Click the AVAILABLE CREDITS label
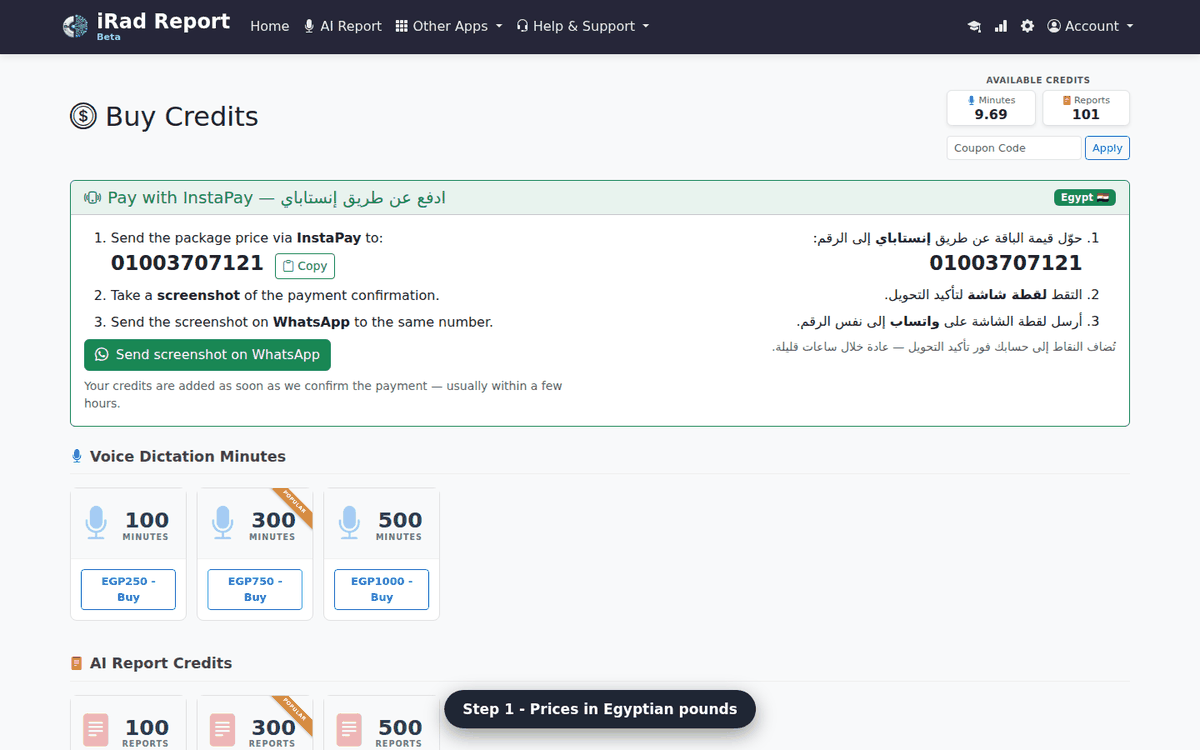Screen dimensions: 1200x750 coord(1038,80)
